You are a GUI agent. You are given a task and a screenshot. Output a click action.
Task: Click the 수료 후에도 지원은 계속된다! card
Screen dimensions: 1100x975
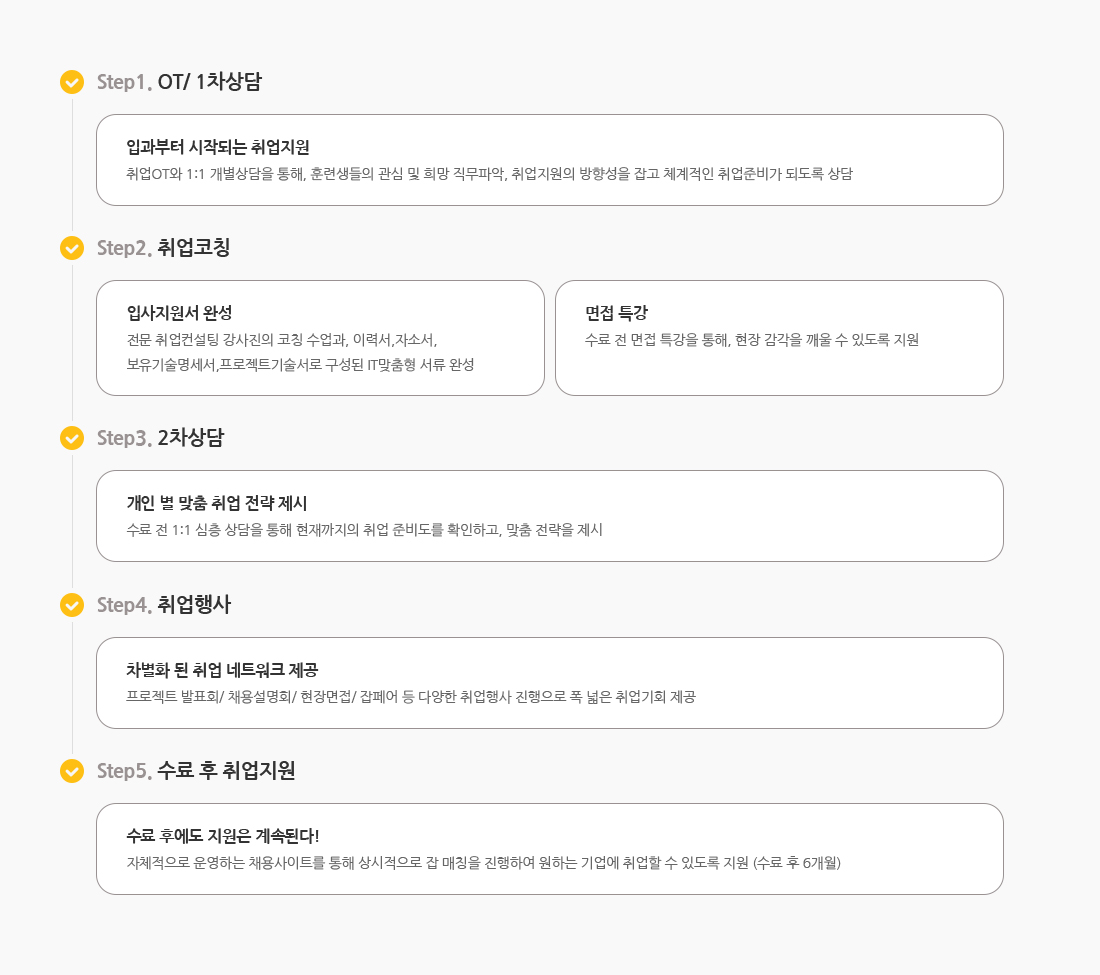pos(549,849)
